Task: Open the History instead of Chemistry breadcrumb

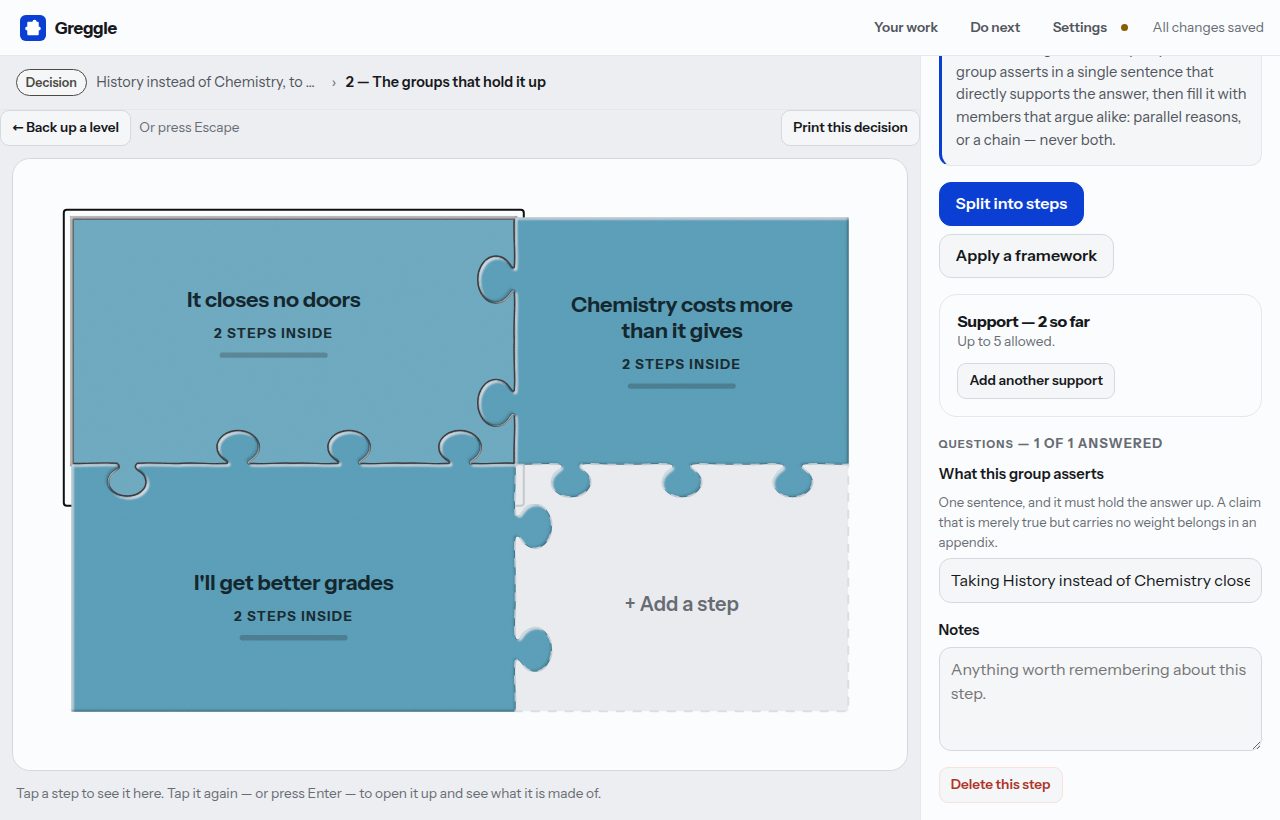Action: tap(206, 82)
